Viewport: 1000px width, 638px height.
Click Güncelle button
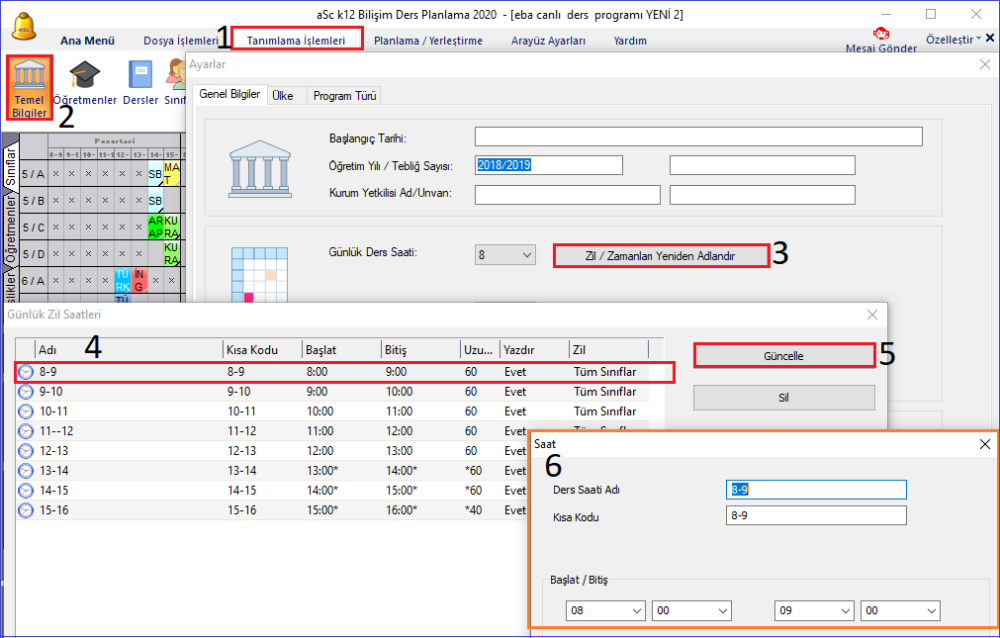click(x=784, y=356)
